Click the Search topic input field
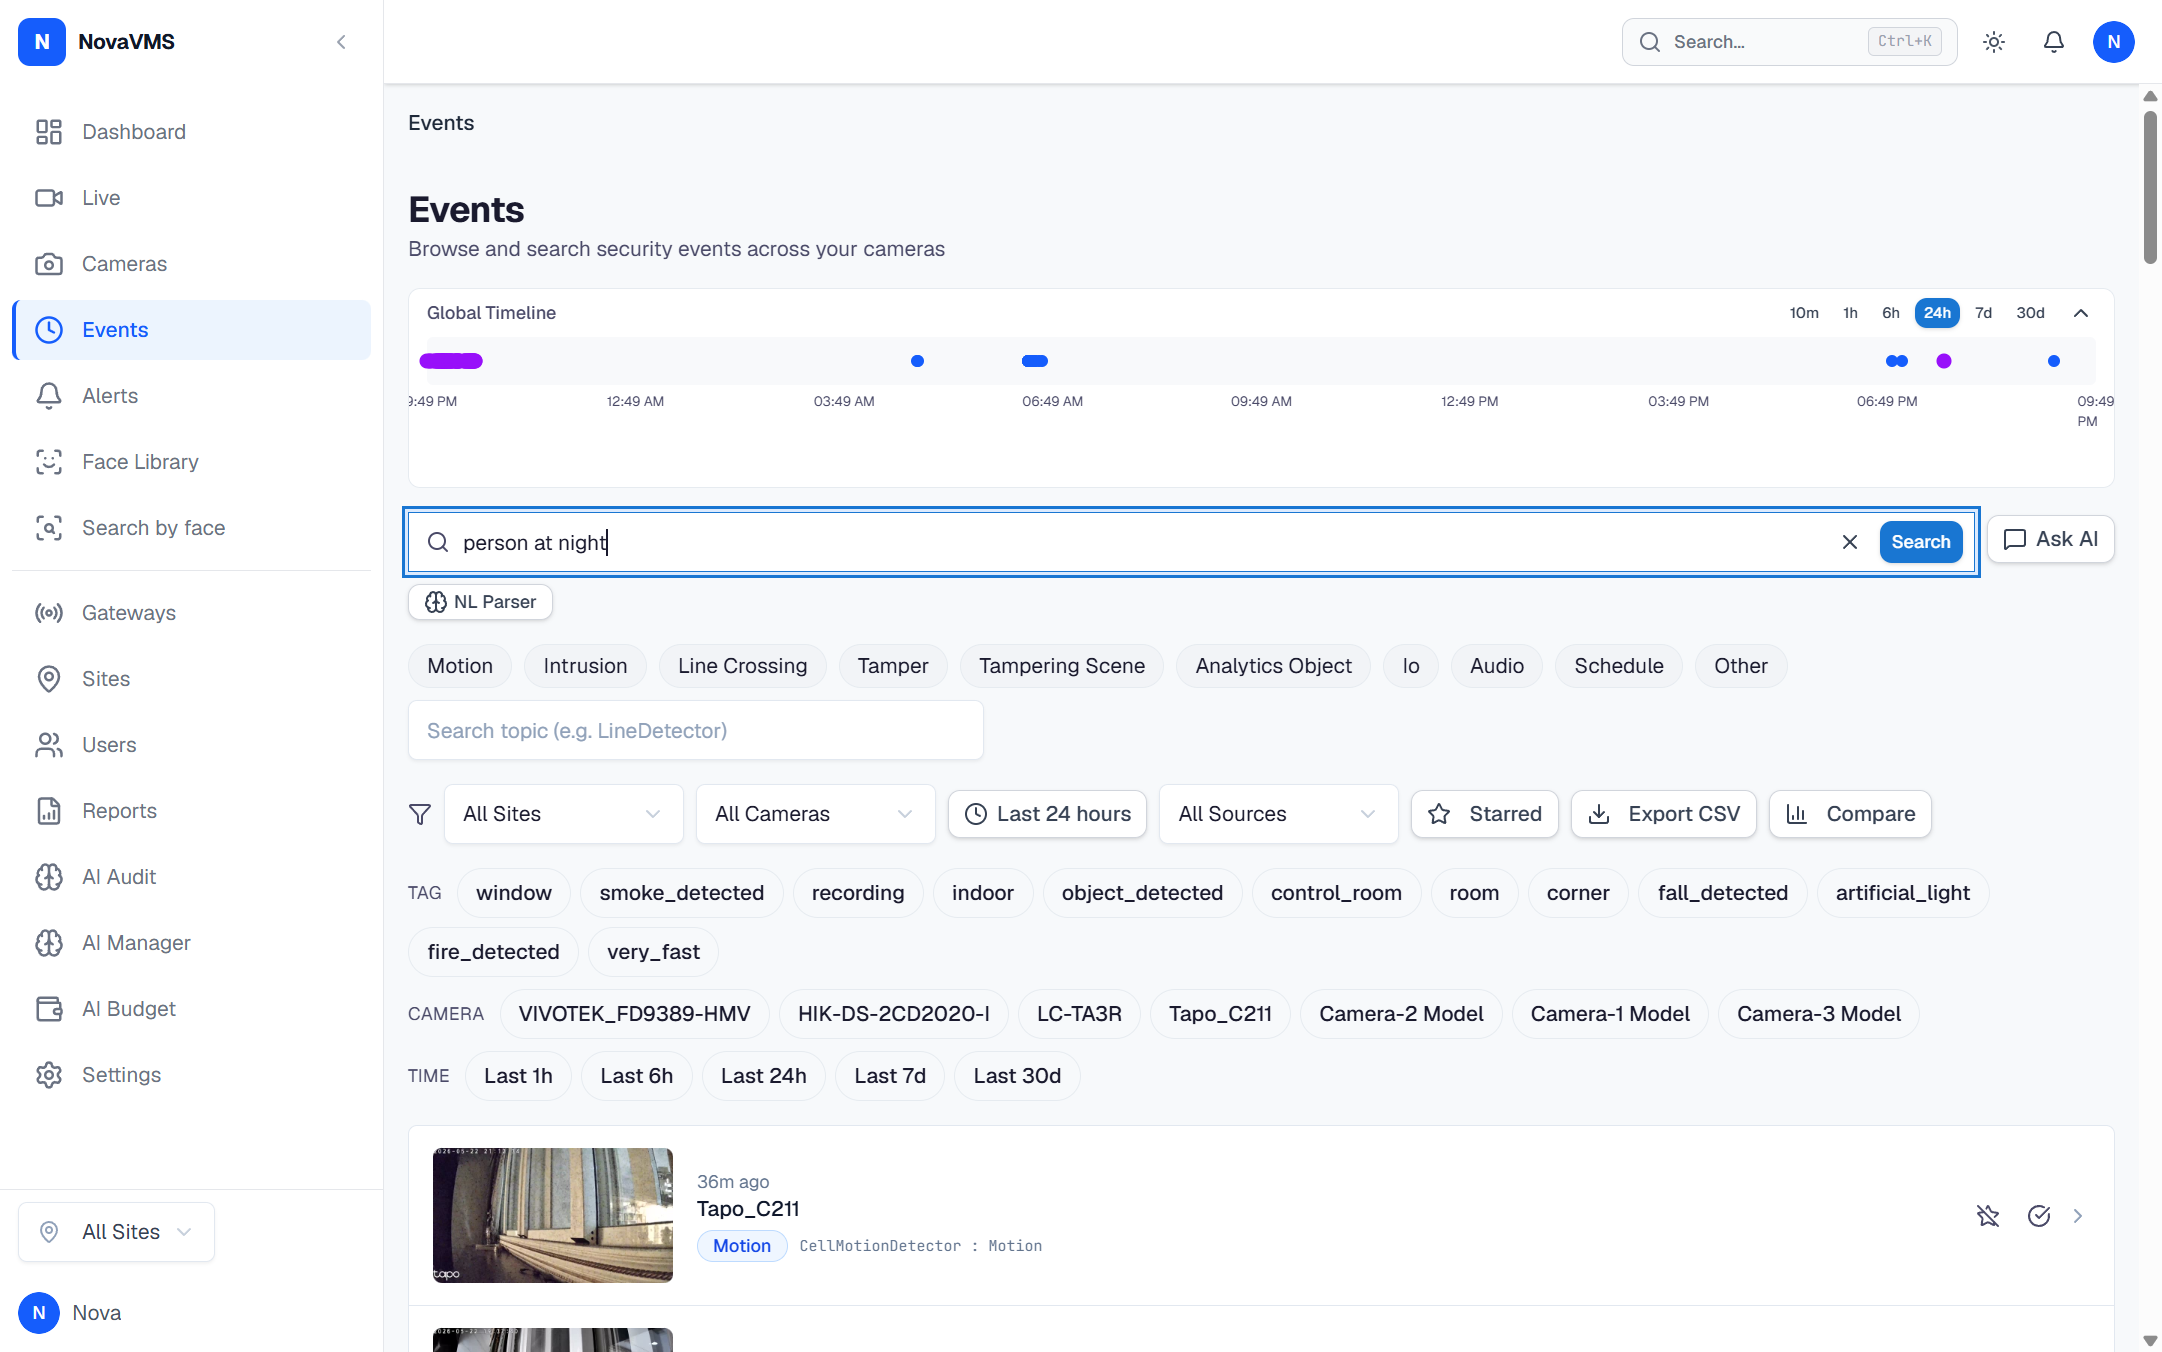This screenshot has height=1352, width=2162. click(696, 731)
